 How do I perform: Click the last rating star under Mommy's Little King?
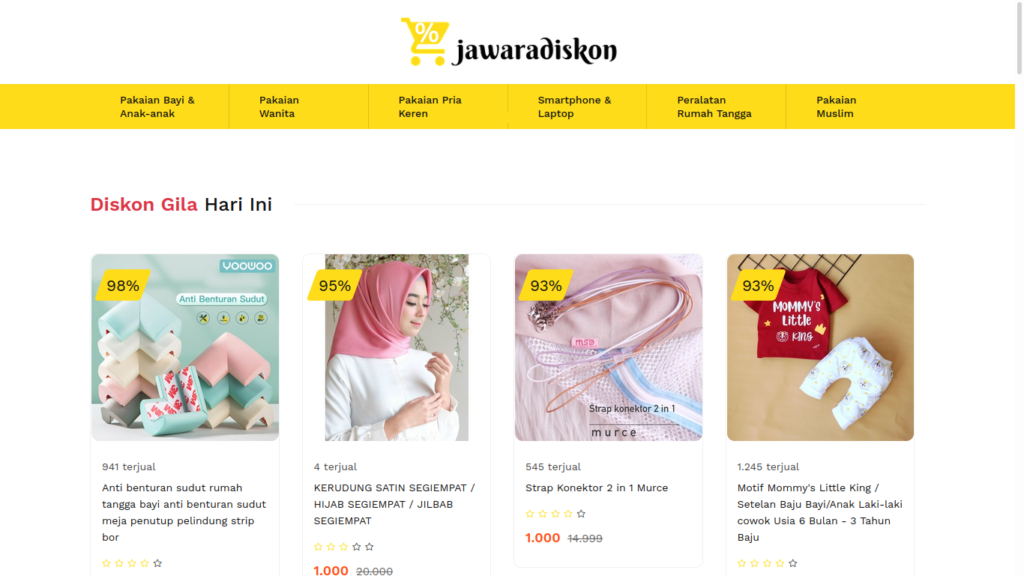coord(793,563)
